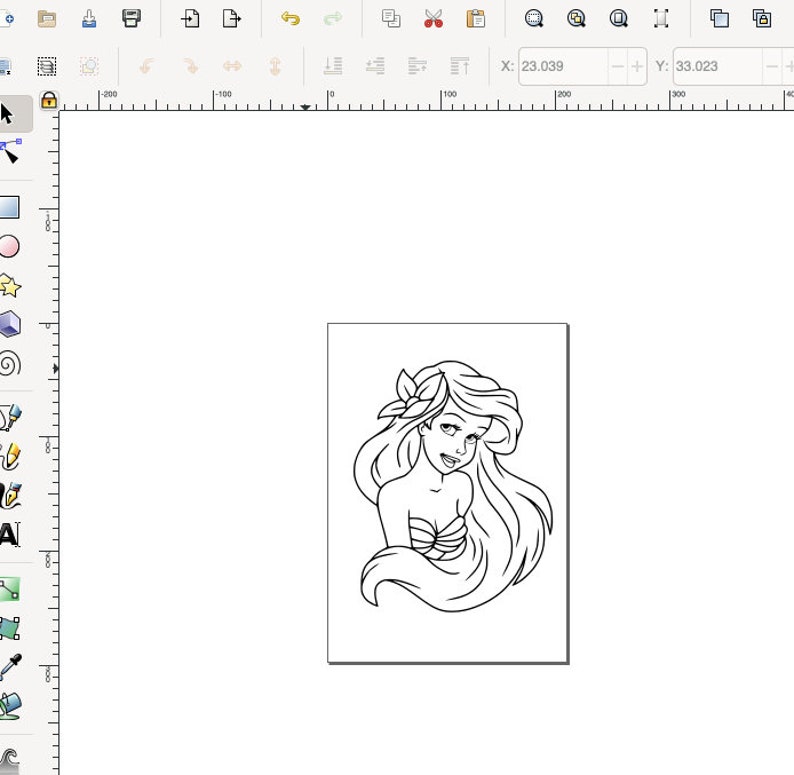
Task: Paste from clipboard icon
Action: [x=476, y=19]
